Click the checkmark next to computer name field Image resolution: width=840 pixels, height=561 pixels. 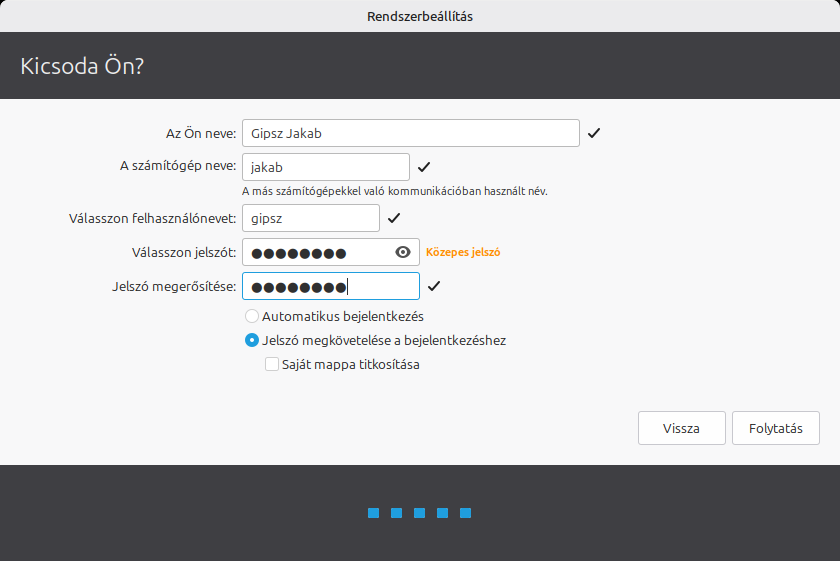pyautogui.click(x=424, y=167)
